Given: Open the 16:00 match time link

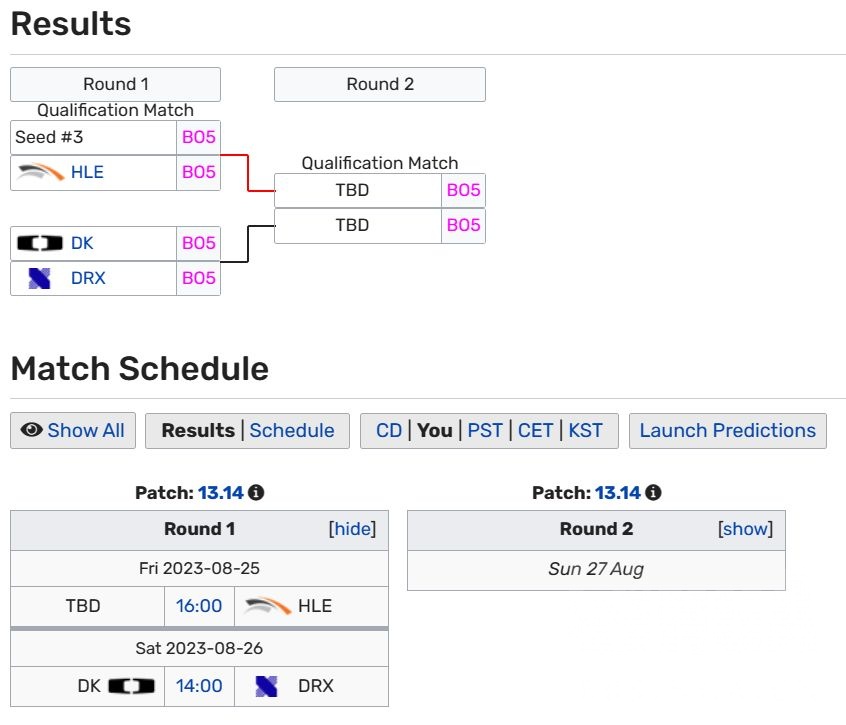Looking at the screenshot, I should pos(199,606).
